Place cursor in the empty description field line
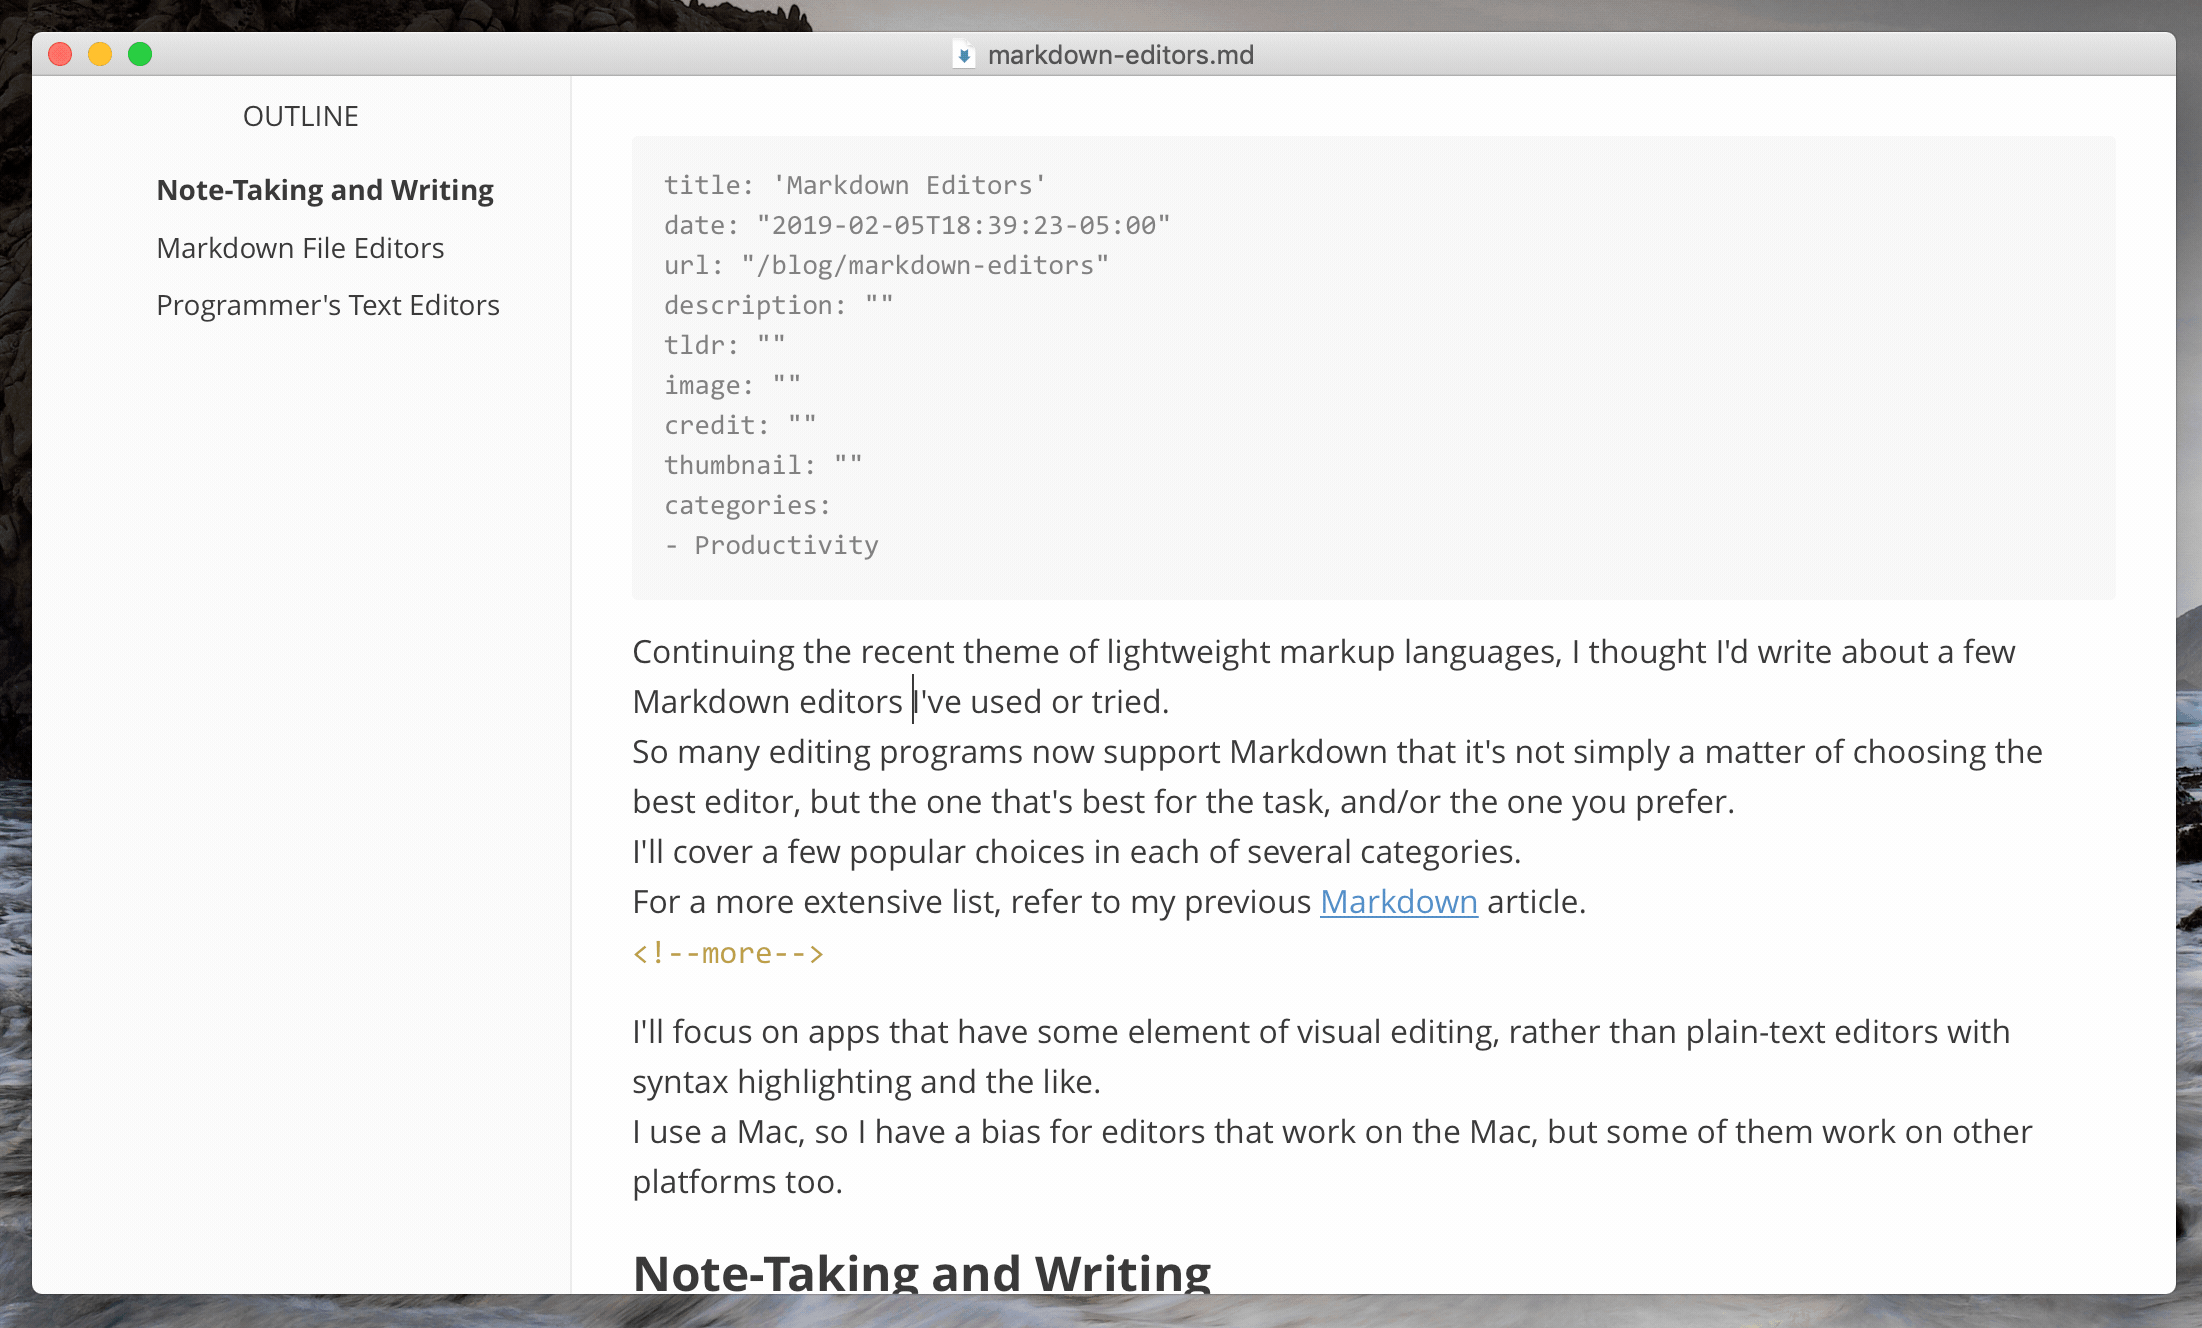 [778, 305]
